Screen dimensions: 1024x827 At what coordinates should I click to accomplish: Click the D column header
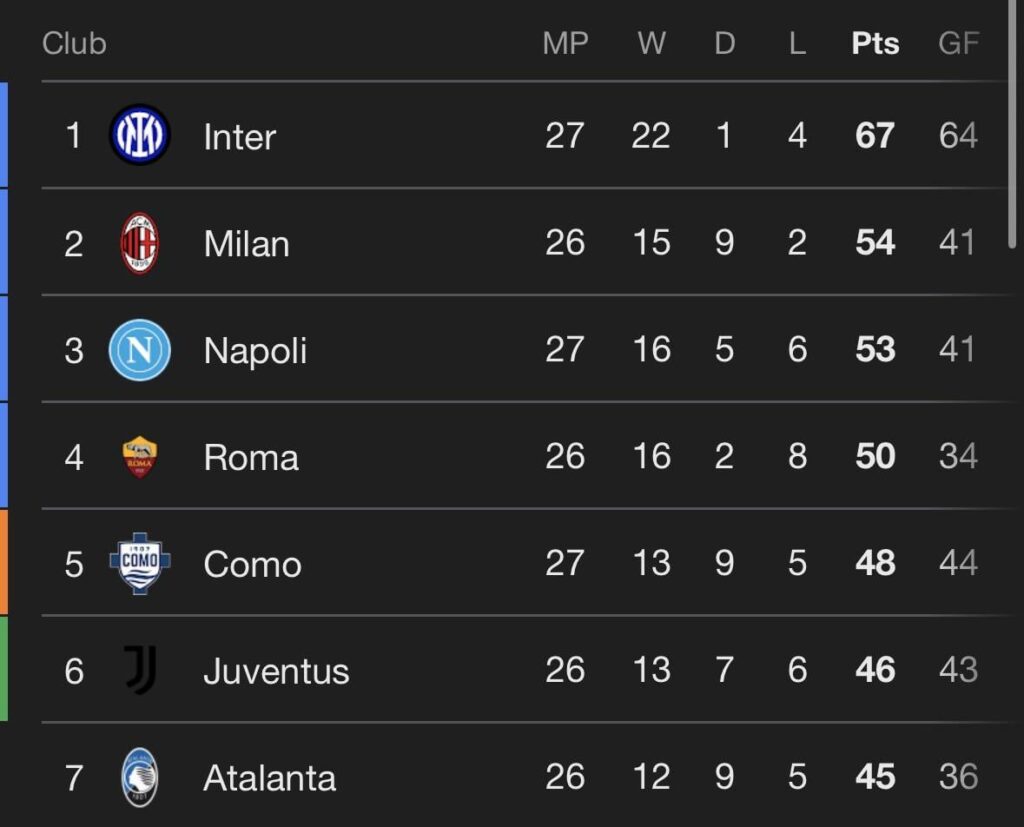tap(724, 43)
